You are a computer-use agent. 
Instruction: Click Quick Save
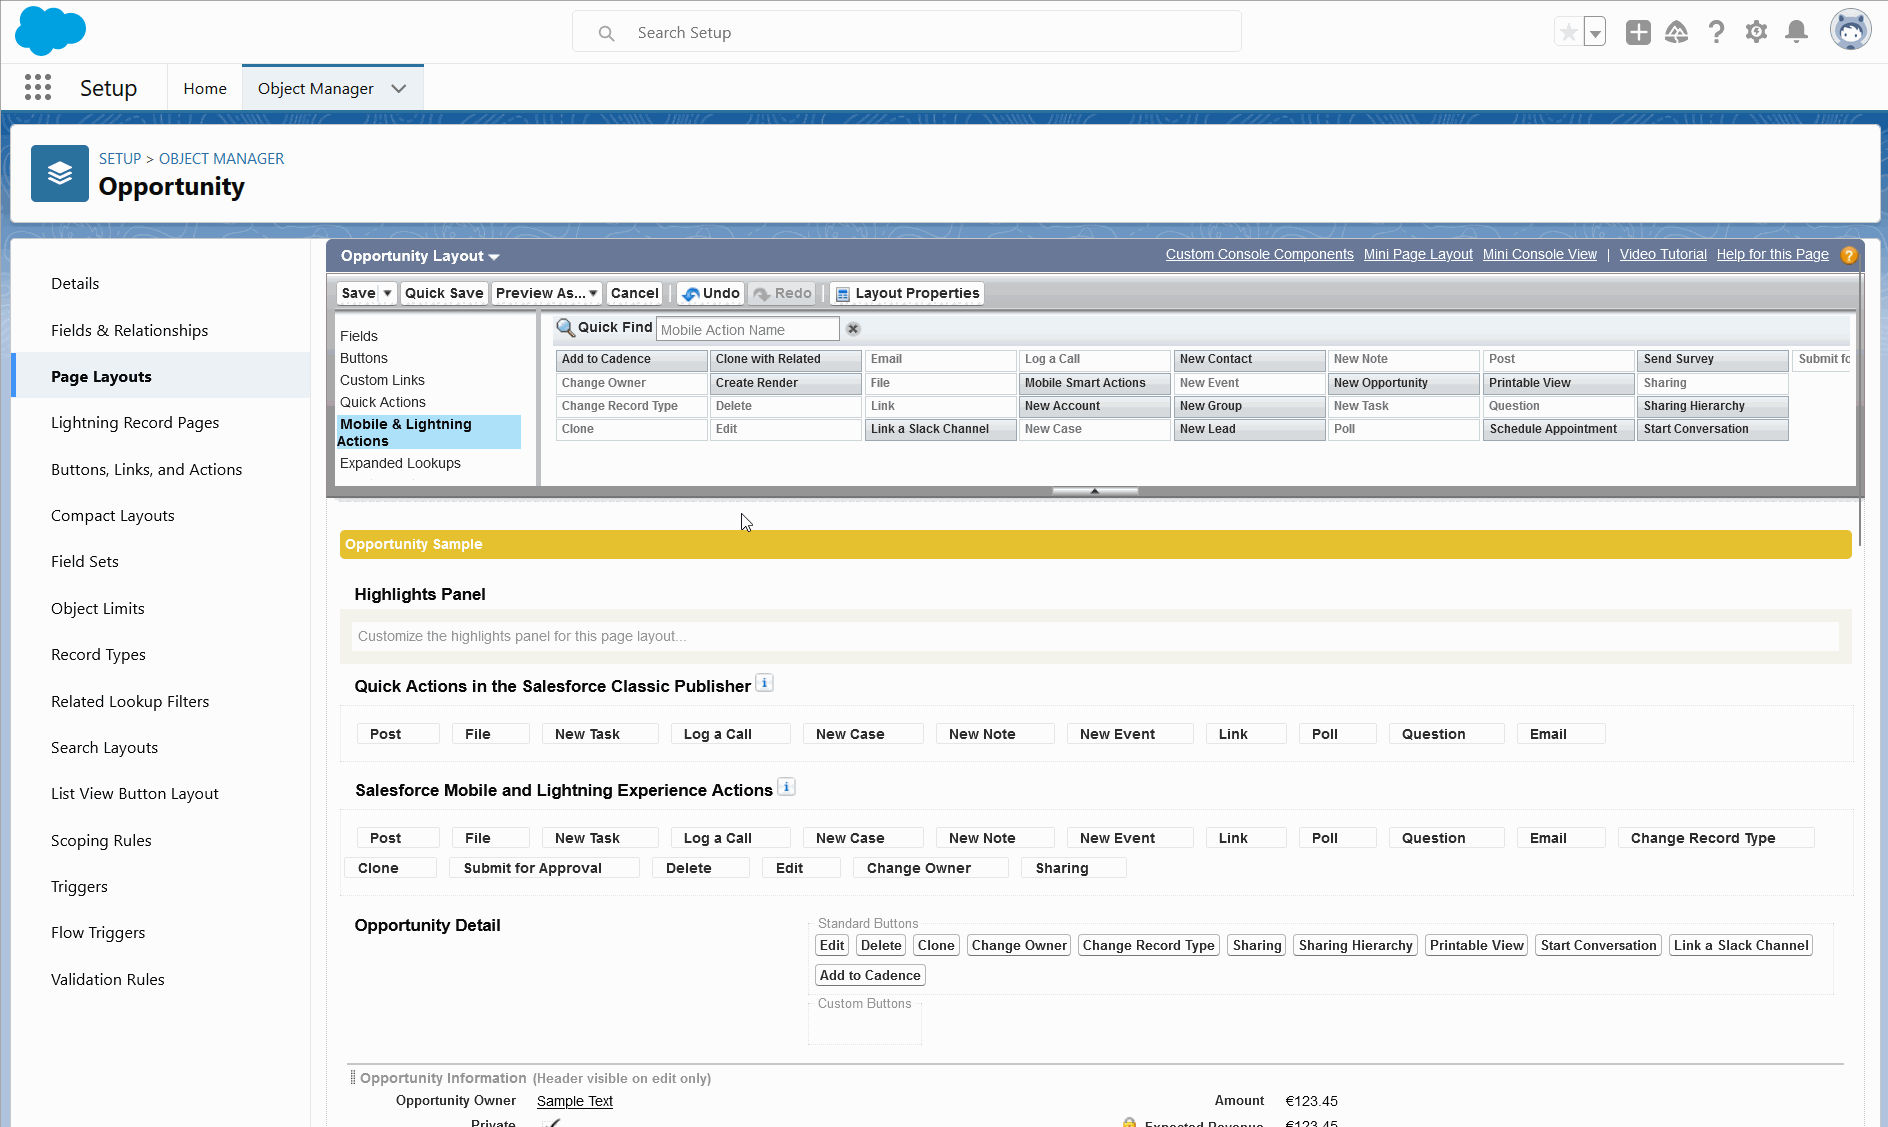tap(444, 293)
